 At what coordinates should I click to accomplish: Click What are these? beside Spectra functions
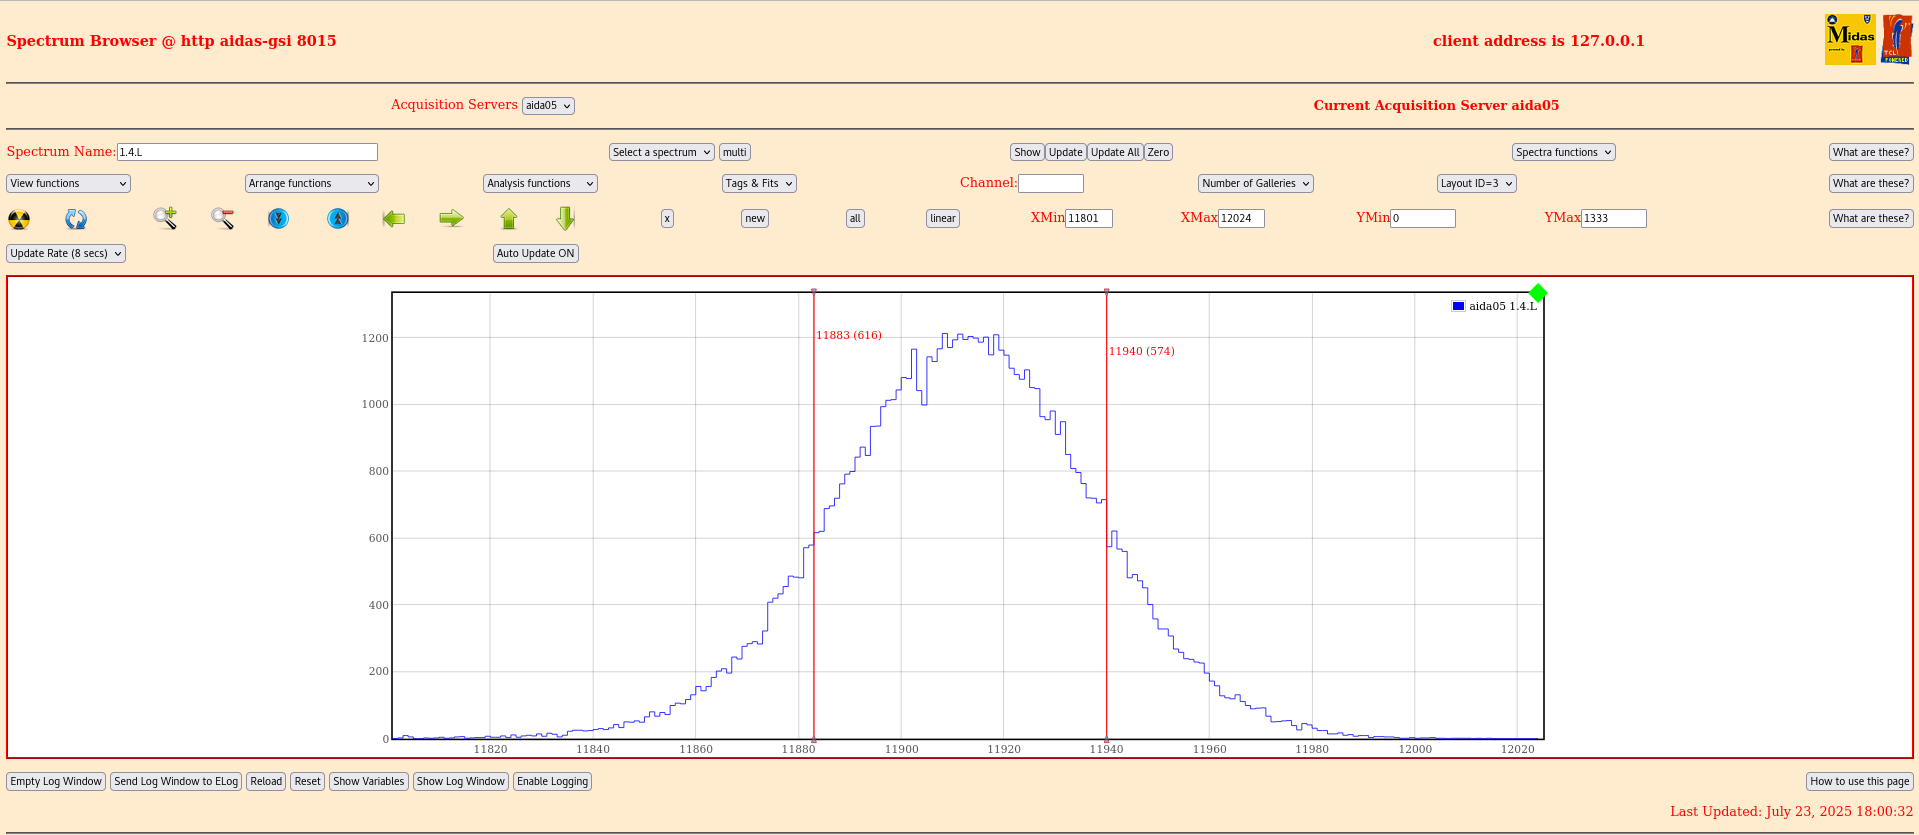point(1871,153)
